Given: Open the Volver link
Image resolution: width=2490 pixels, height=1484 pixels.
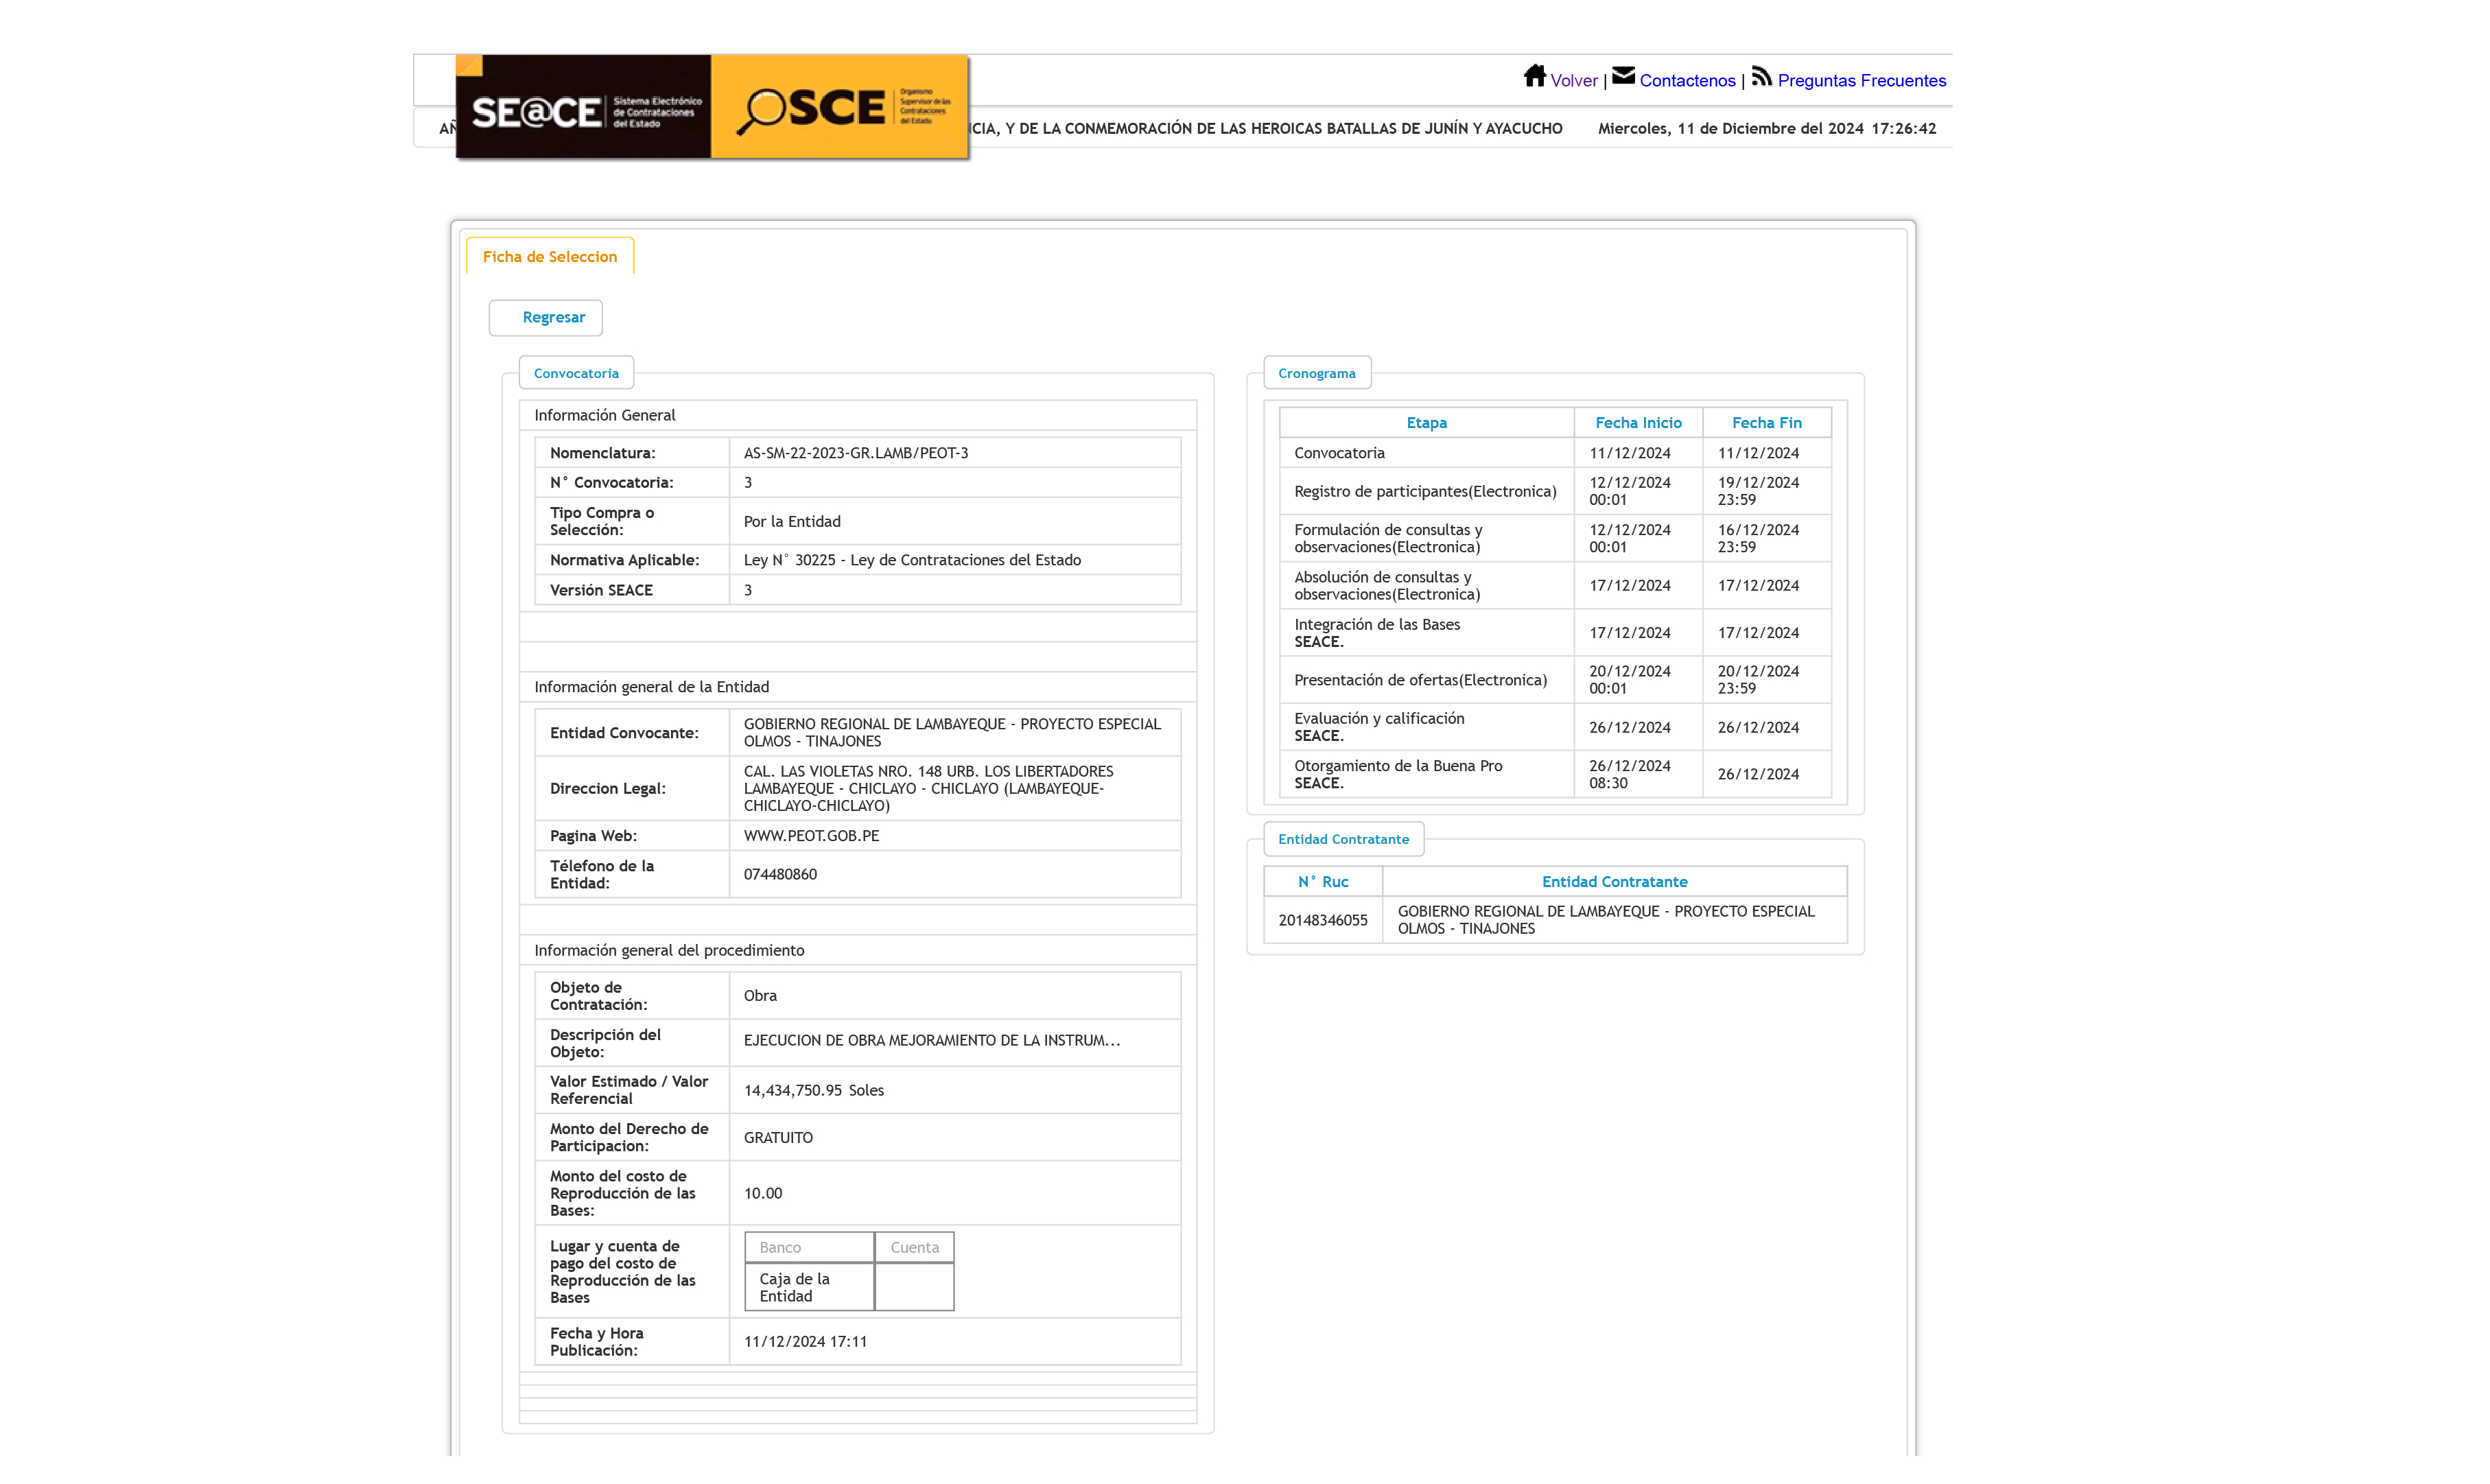Looking at the screenshot, I should click(x=1574, y=81).
